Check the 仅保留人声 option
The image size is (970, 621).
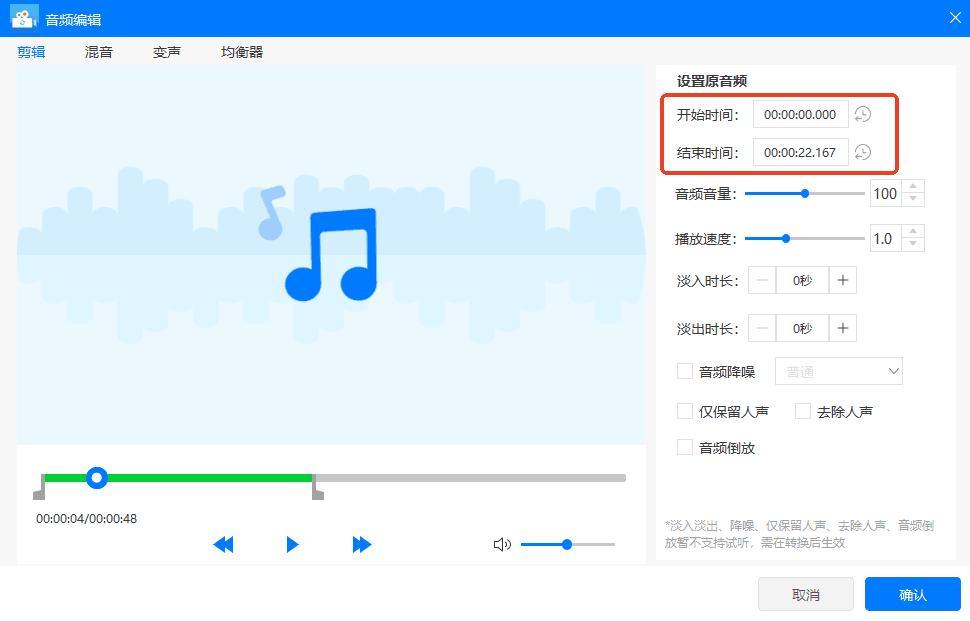pyautogui.click(x=685, y=411)
